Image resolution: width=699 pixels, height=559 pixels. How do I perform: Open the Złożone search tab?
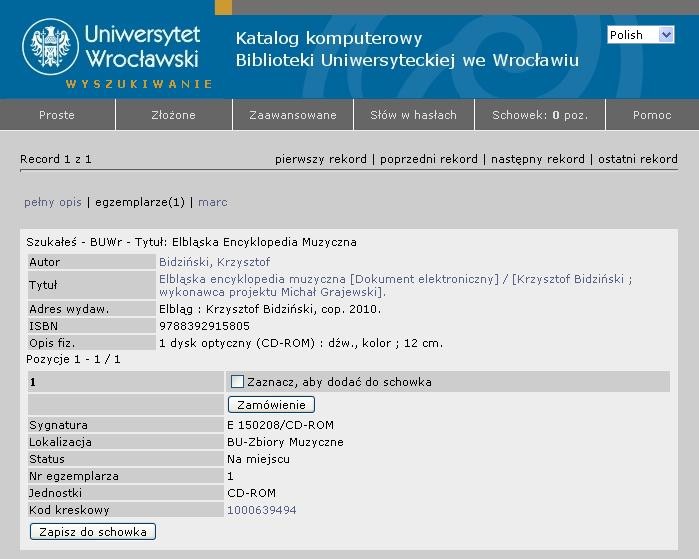173,115
